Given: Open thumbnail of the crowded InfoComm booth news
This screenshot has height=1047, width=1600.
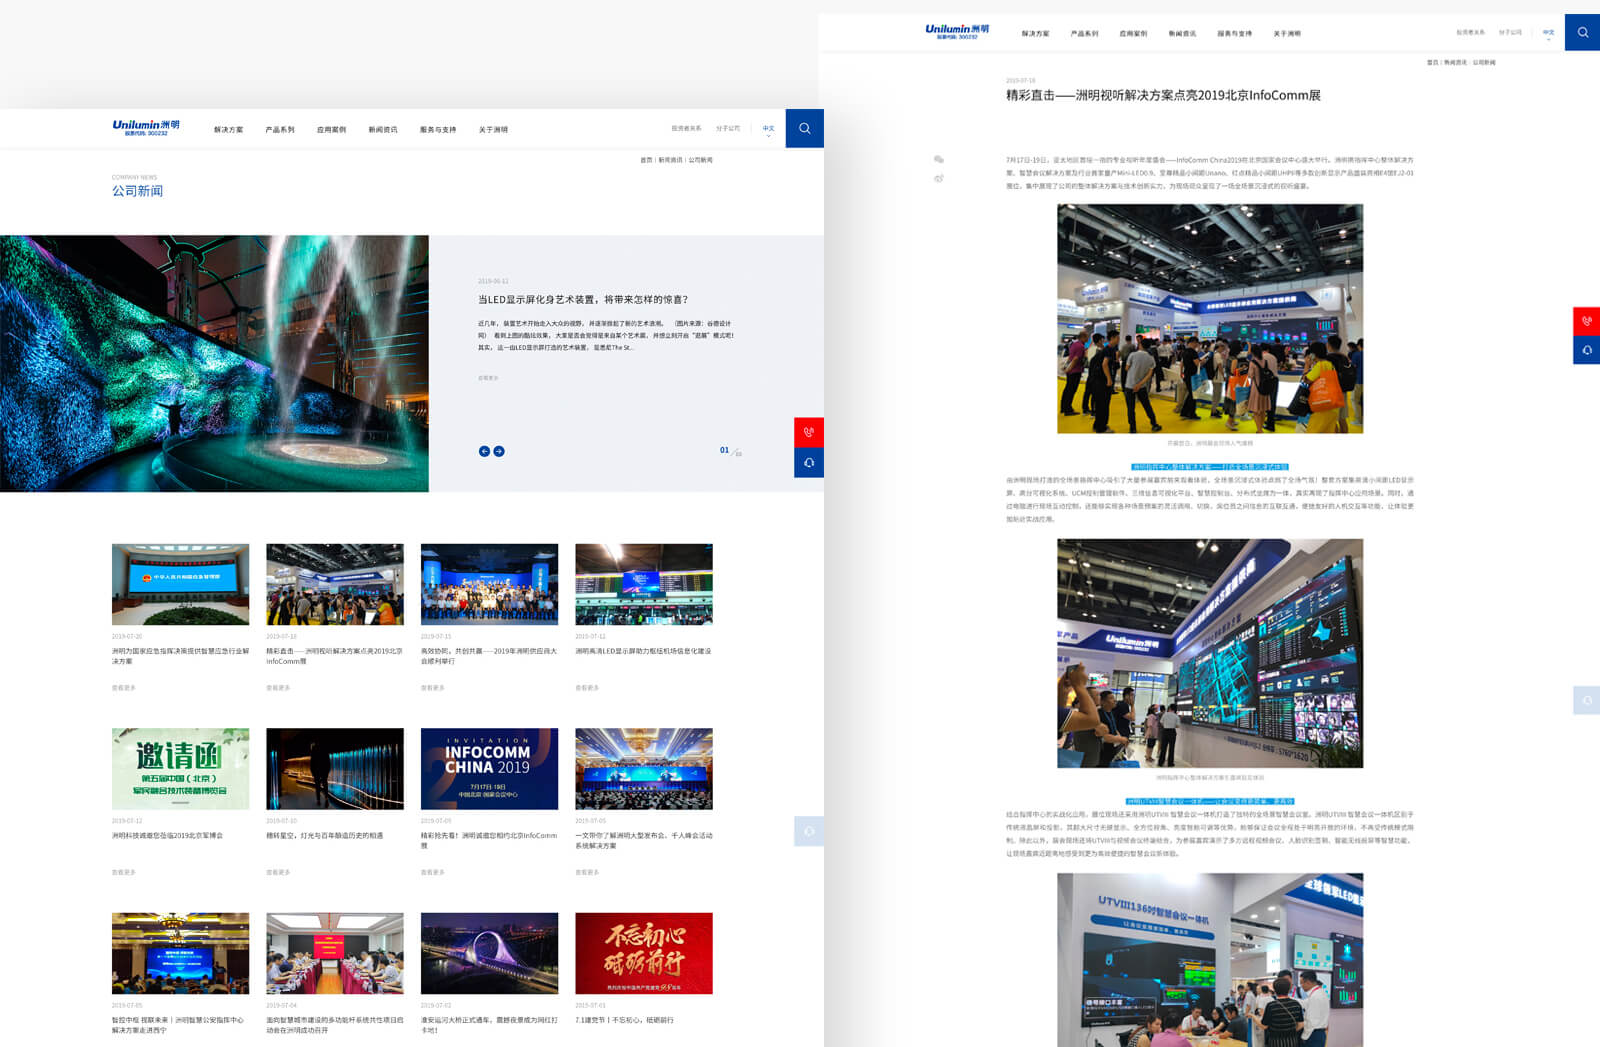Looking at the screenshot, I should (x=335, y=585).
